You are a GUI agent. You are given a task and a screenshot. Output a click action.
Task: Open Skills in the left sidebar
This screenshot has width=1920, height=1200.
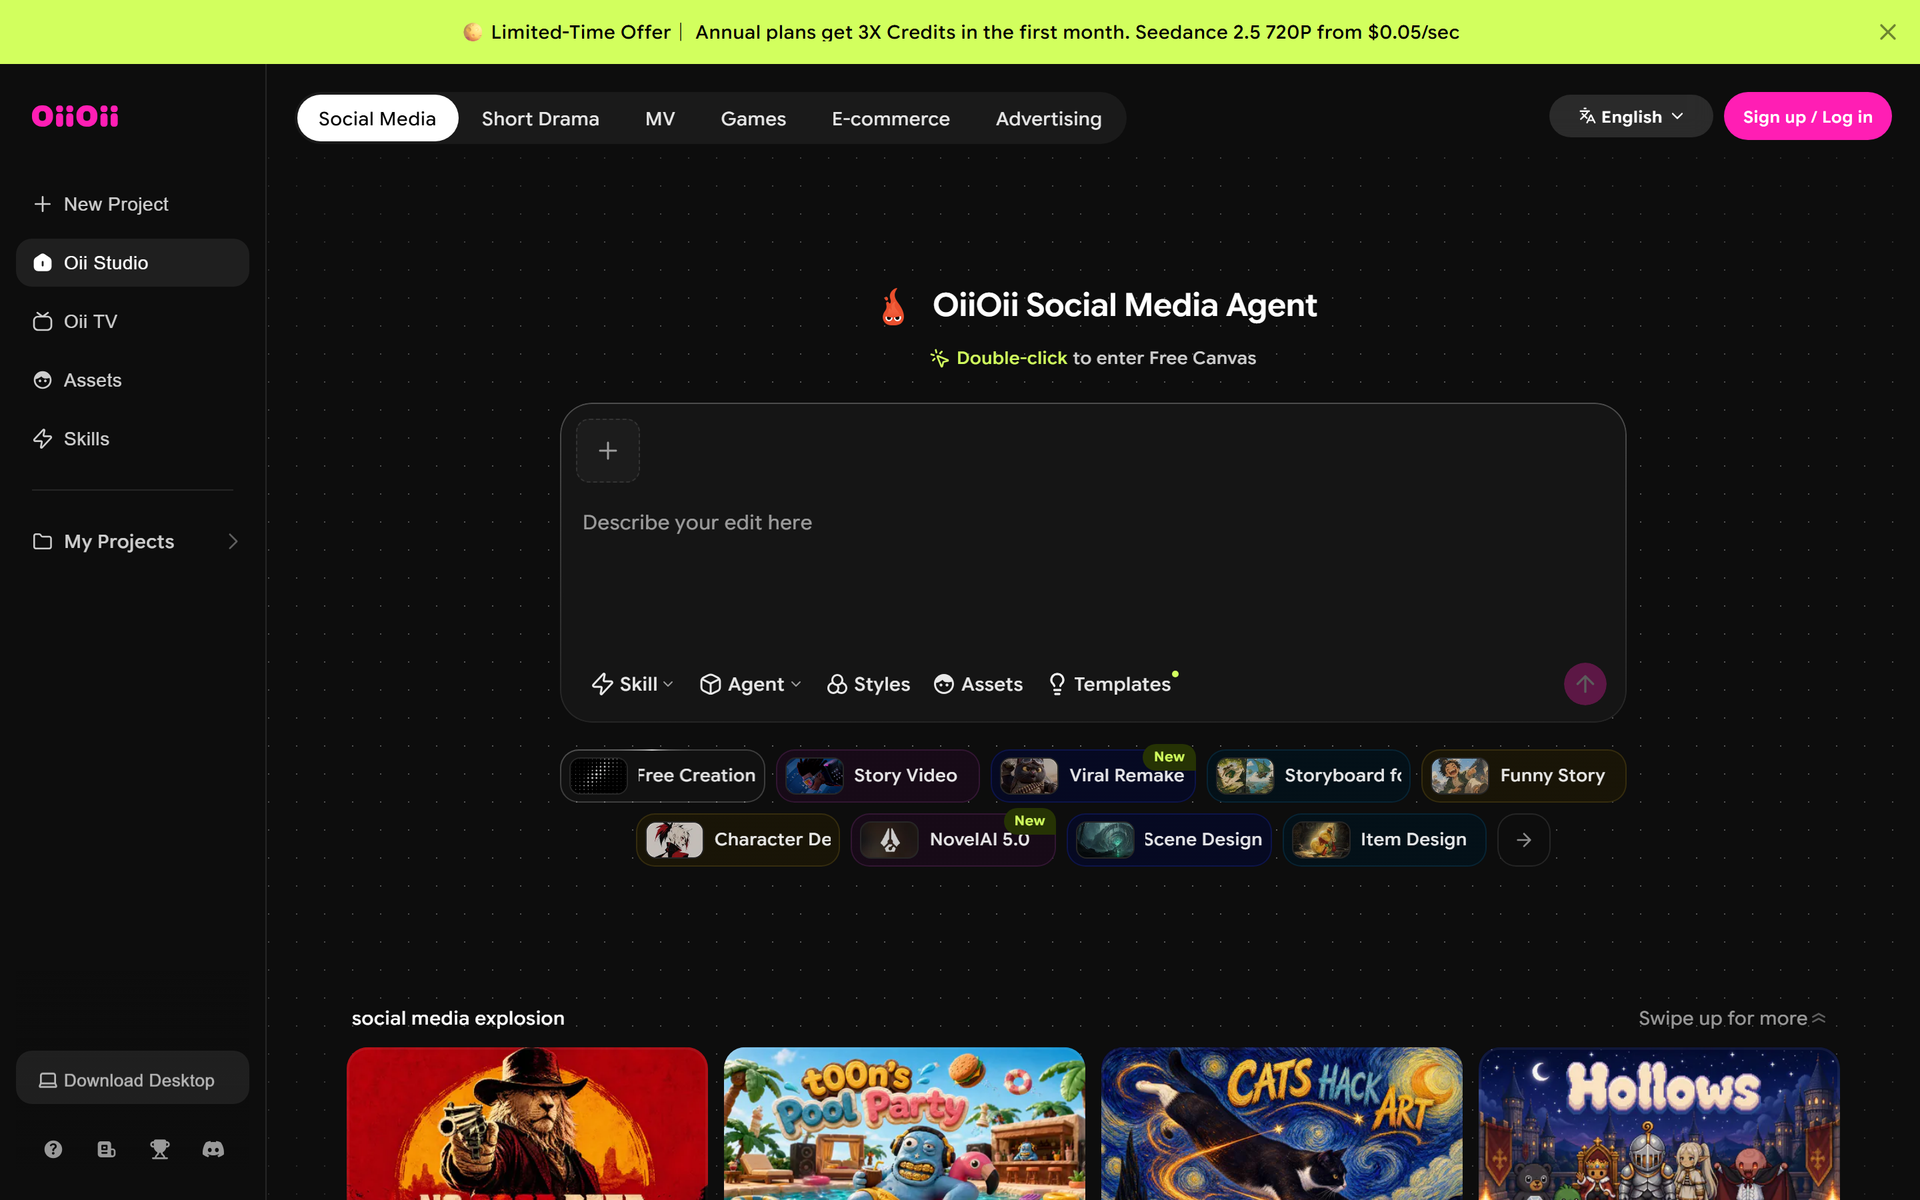[x=132, y=439]
